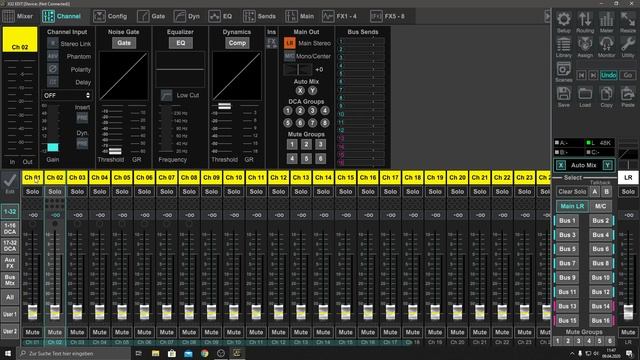
Task: Open the insert OFF dropdown
Action: 67,95
